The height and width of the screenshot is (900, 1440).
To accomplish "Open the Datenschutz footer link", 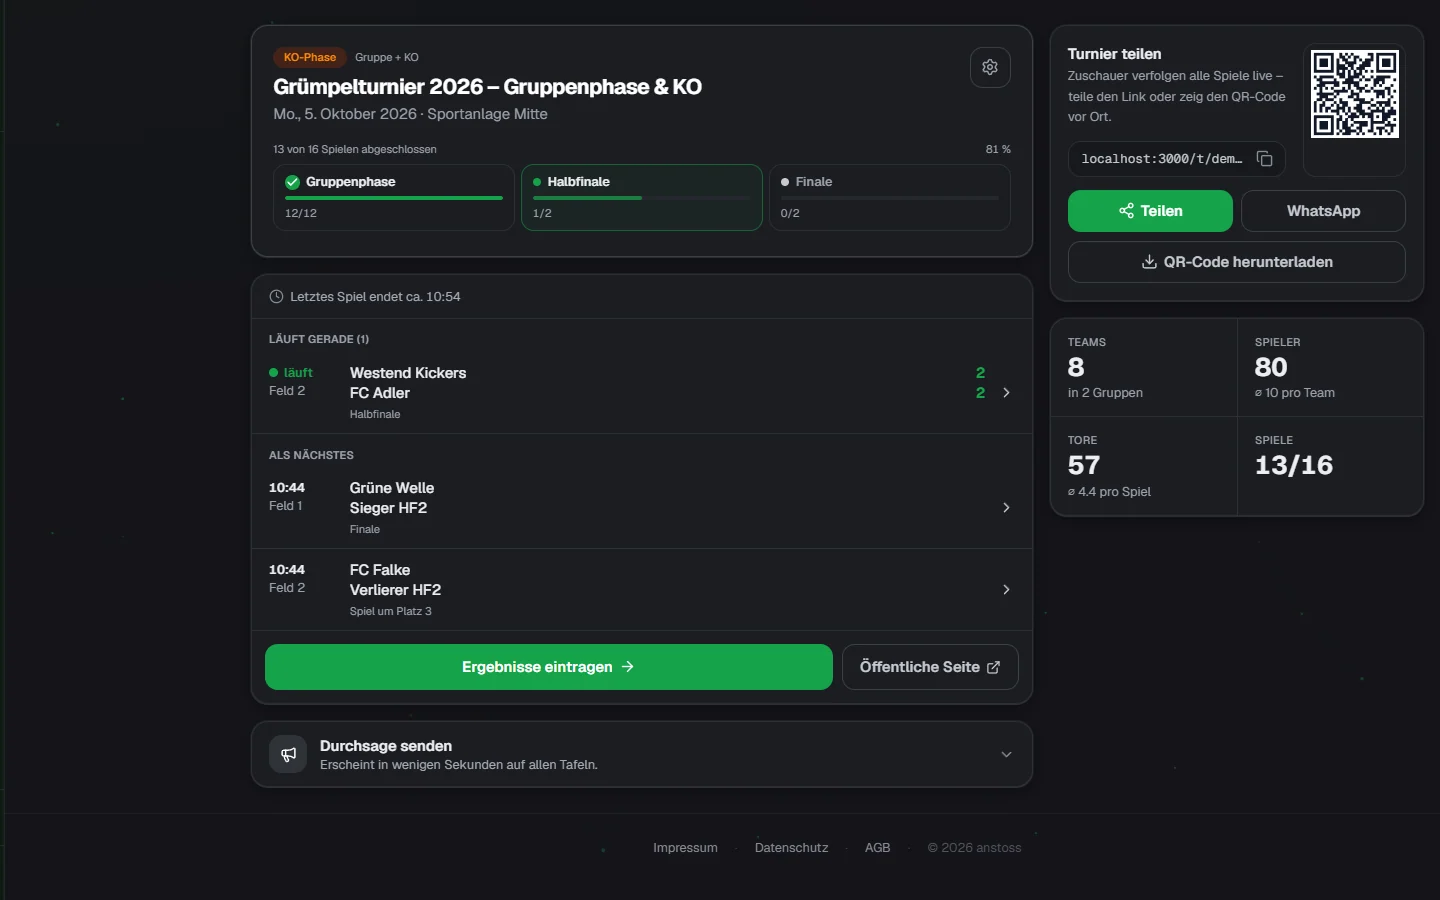I will coord(791,848).
